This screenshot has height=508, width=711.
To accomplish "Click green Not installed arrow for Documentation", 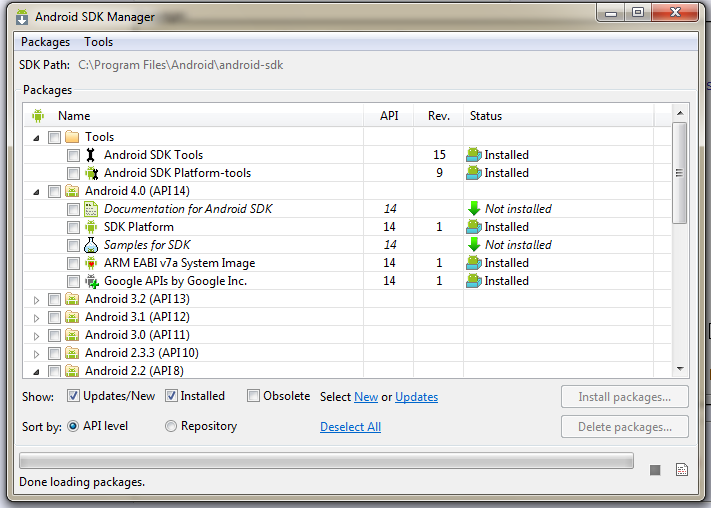I will [474, 209].
